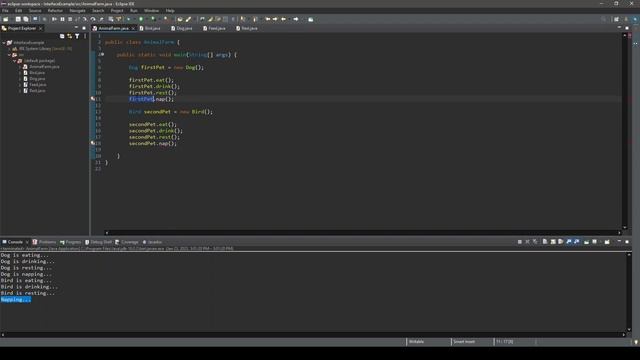Close the AnimalFarm.java editor tab

pyautogui.click(x=133, y=29)
